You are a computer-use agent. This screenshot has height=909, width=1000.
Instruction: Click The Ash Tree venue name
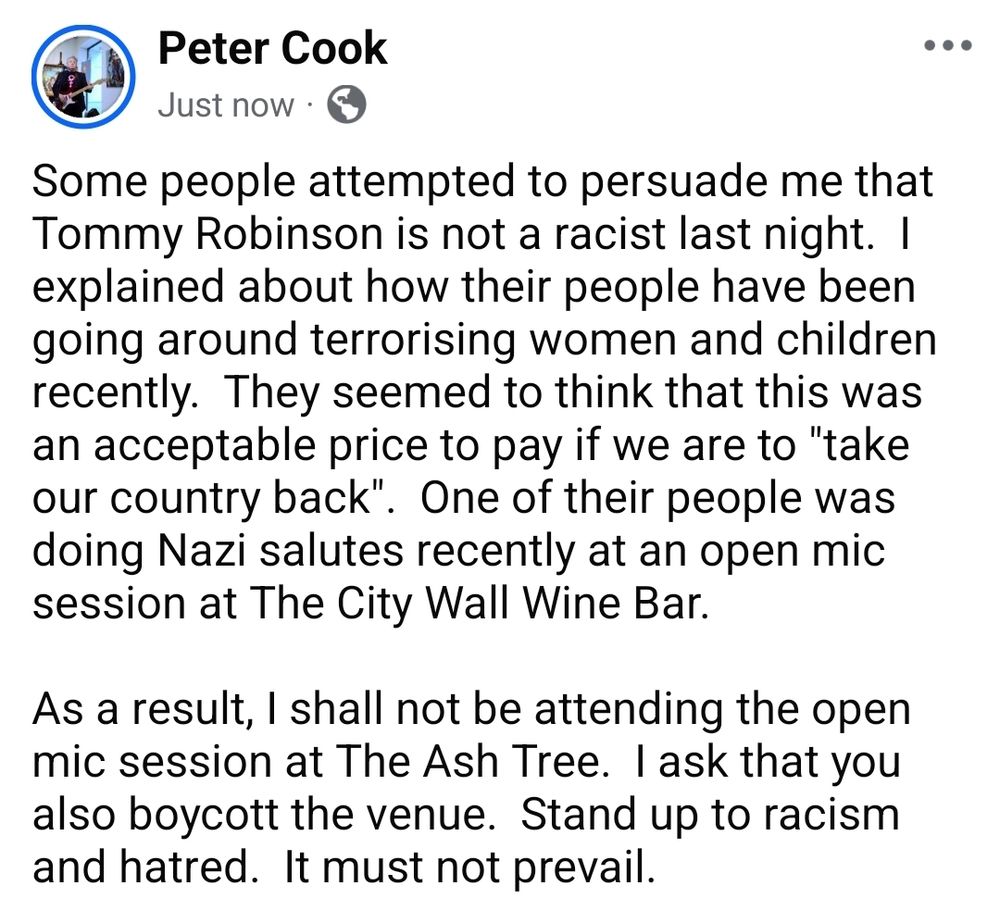pyautogui.click(x=467, y=761)
